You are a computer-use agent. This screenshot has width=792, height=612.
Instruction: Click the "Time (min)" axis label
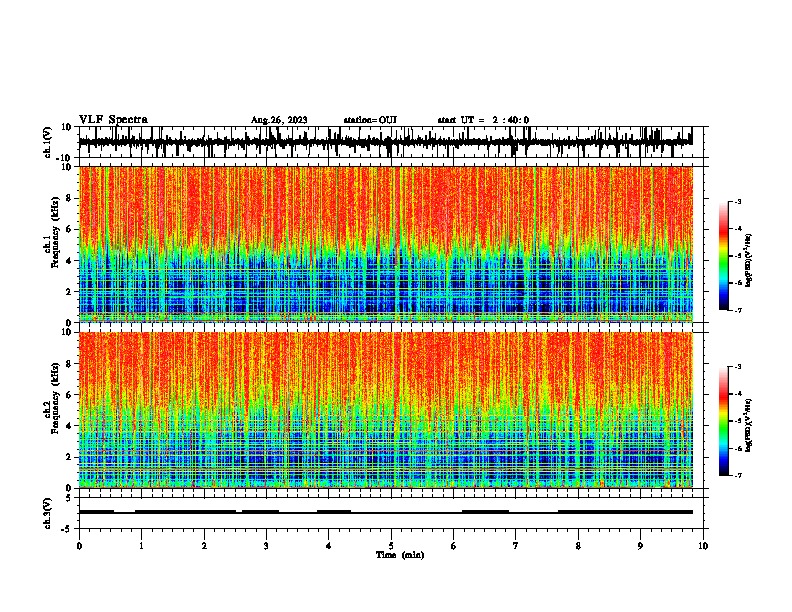coord(400,555)
